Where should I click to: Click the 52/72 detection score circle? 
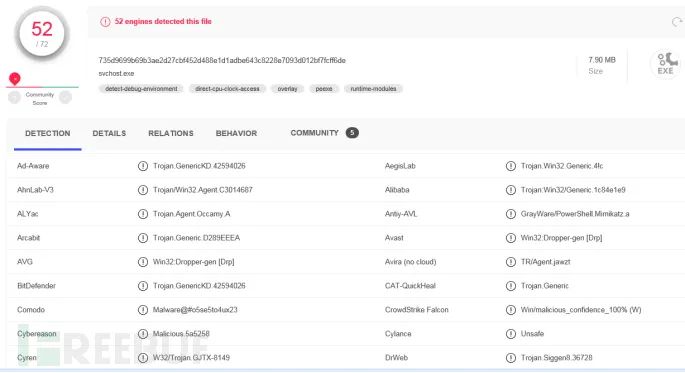pos(42,34)
